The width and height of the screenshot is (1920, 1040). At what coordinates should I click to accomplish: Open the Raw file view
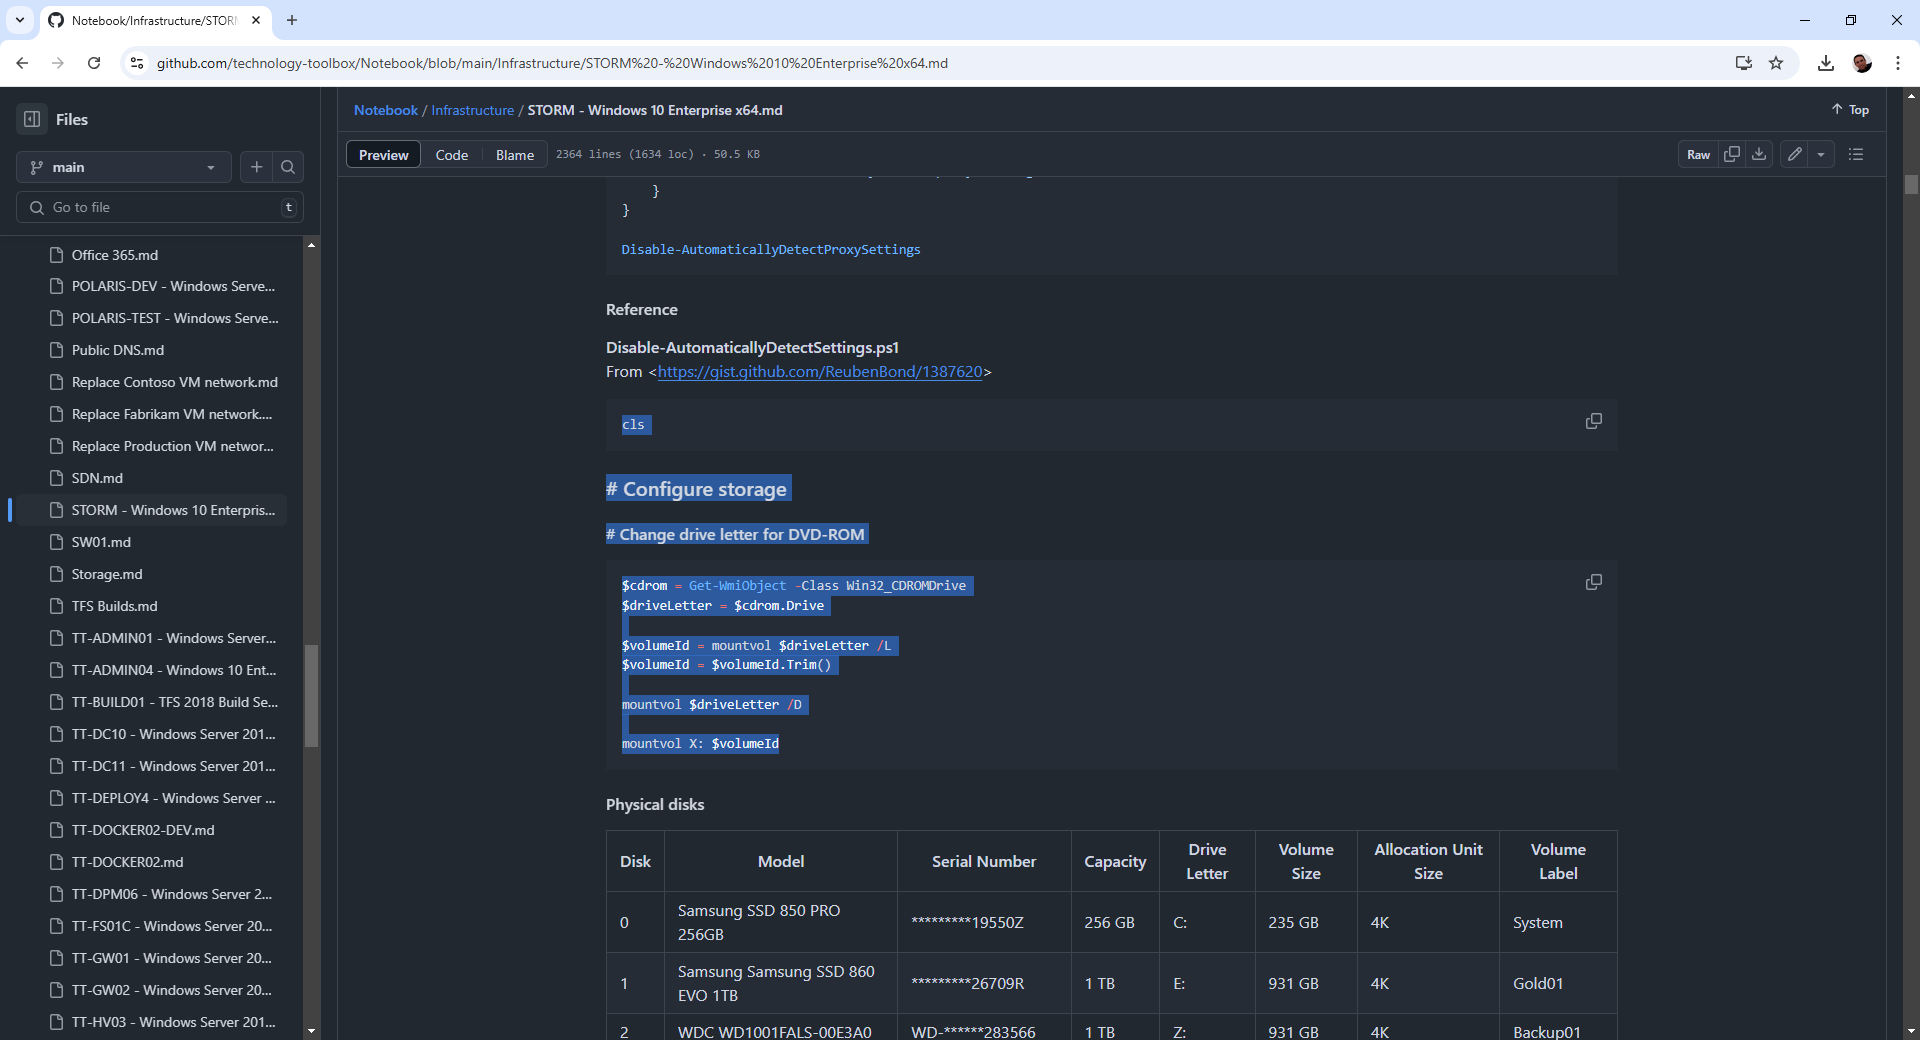(x=1698, y=154)
